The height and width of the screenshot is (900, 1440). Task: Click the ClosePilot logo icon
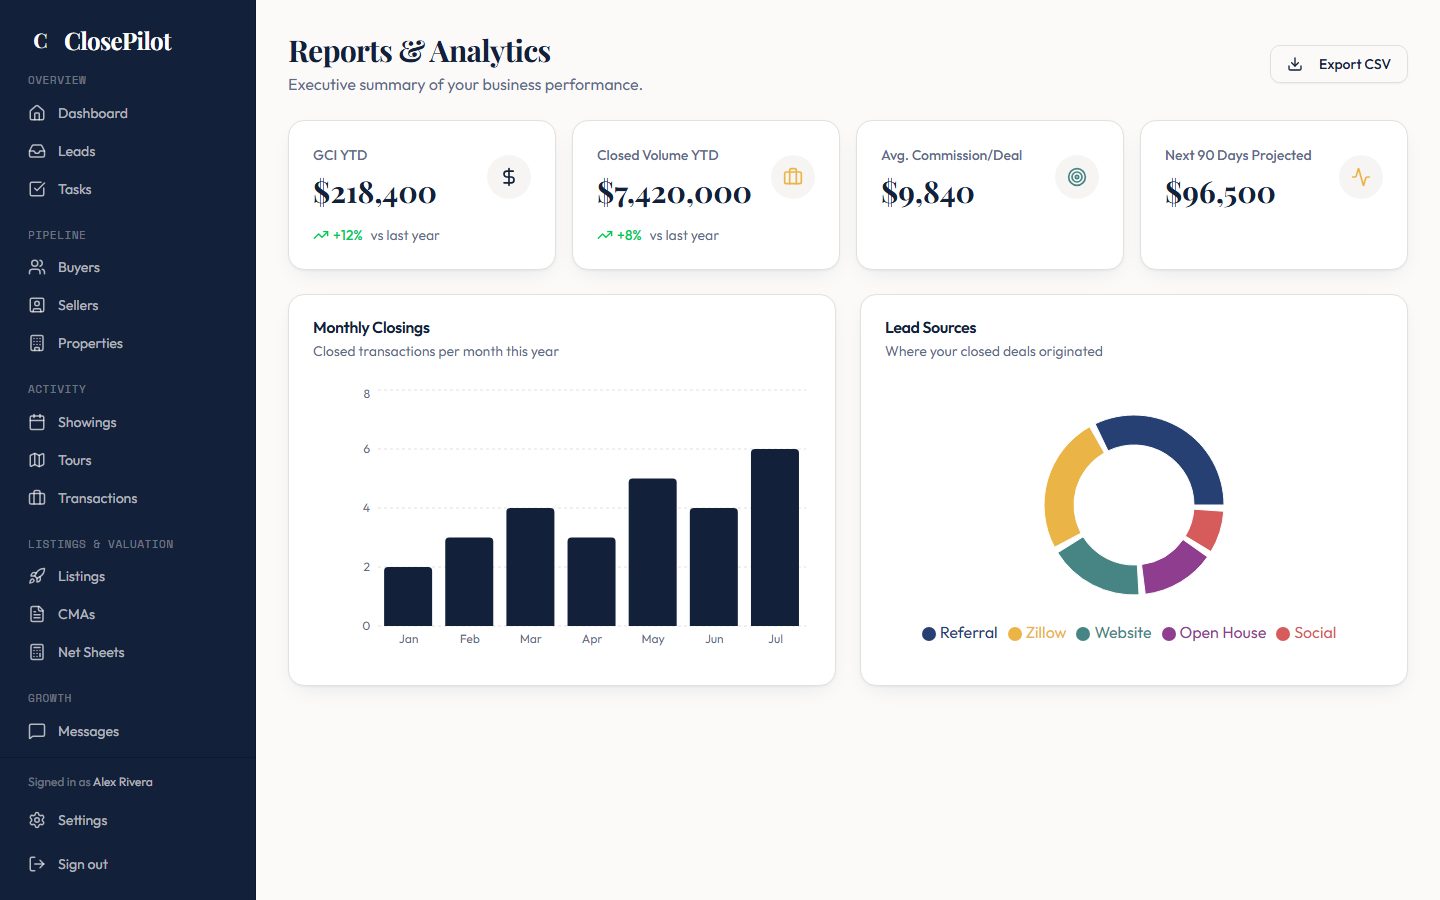41,41
